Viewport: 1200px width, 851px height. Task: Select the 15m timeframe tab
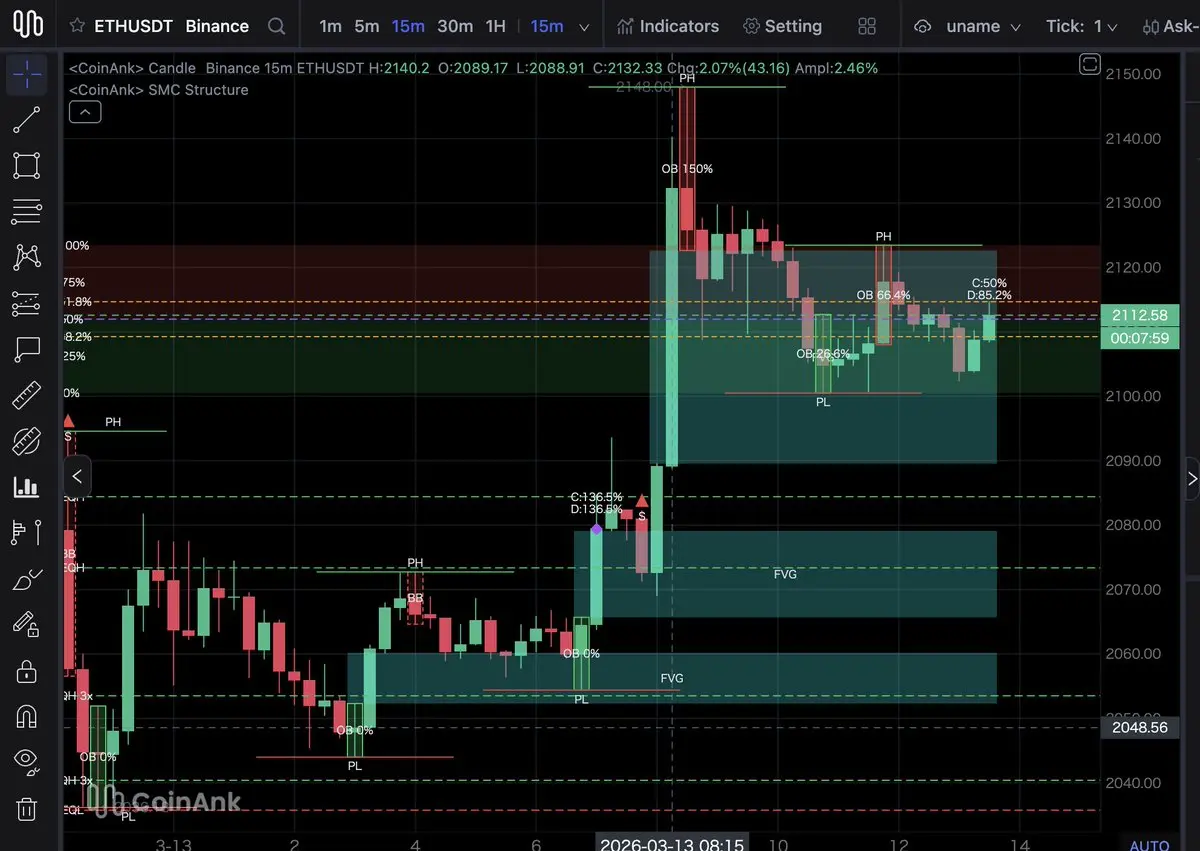click(407, 26)
